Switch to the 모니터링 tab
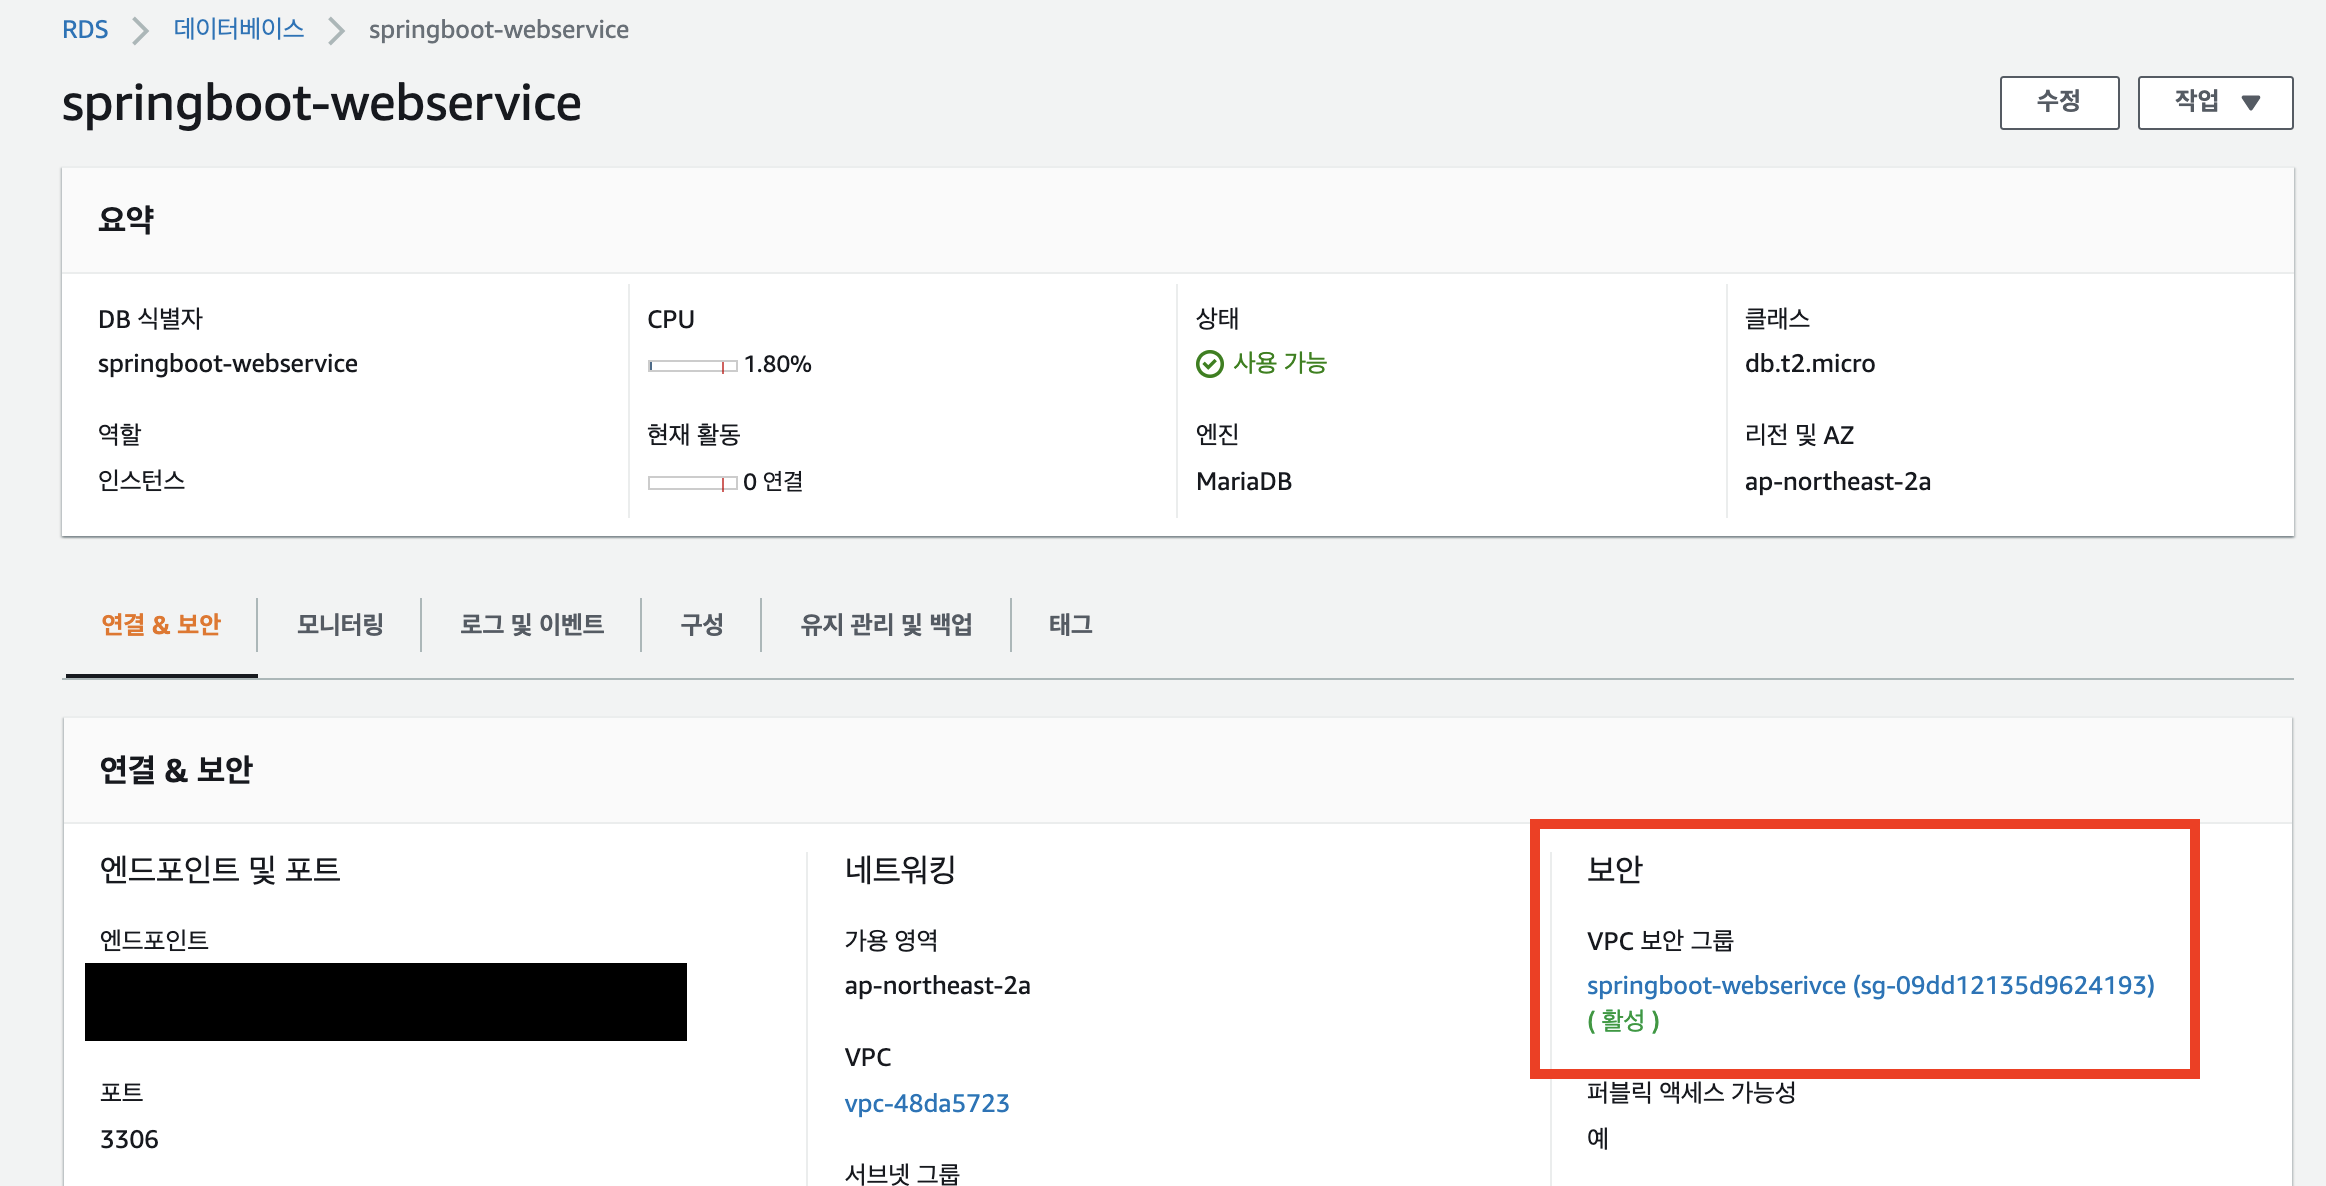Screen dimensions: 2326x1186 pyautogui.click(x=340, y=625)
